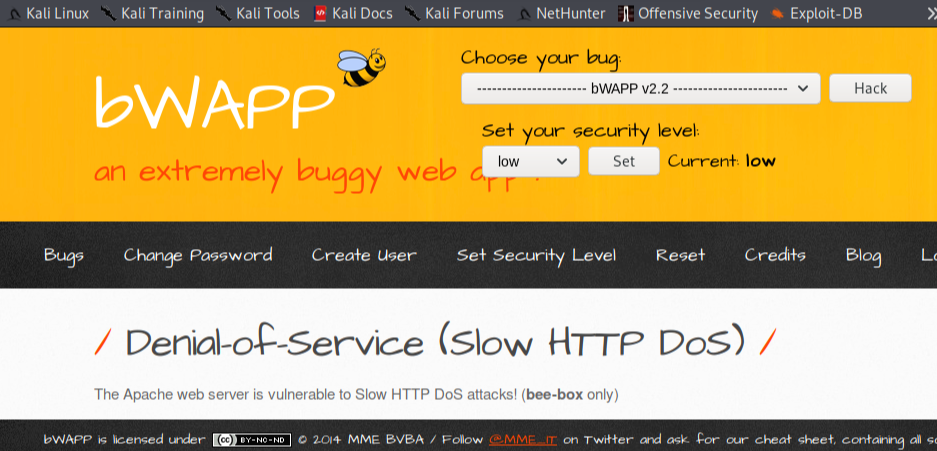The width and height of the screenshot is (937, 451).
Task: Open the Kali Forums bookmark
Action: (454, 13)
